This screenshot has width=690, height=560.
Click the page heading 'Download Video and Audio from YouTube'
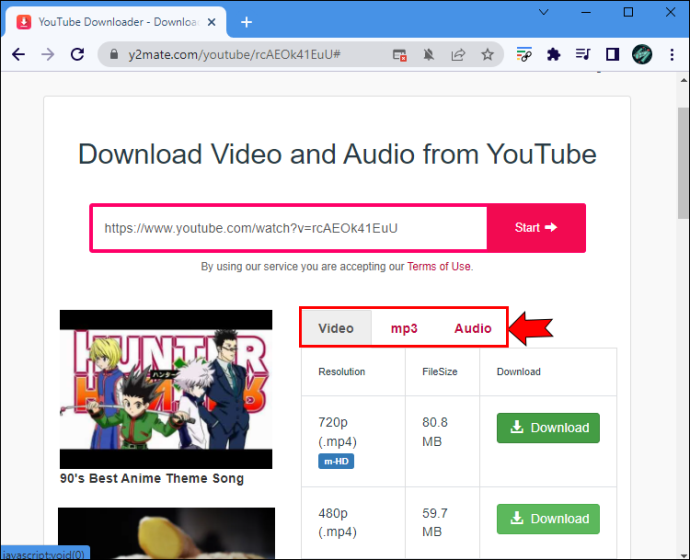click(337, 154)
